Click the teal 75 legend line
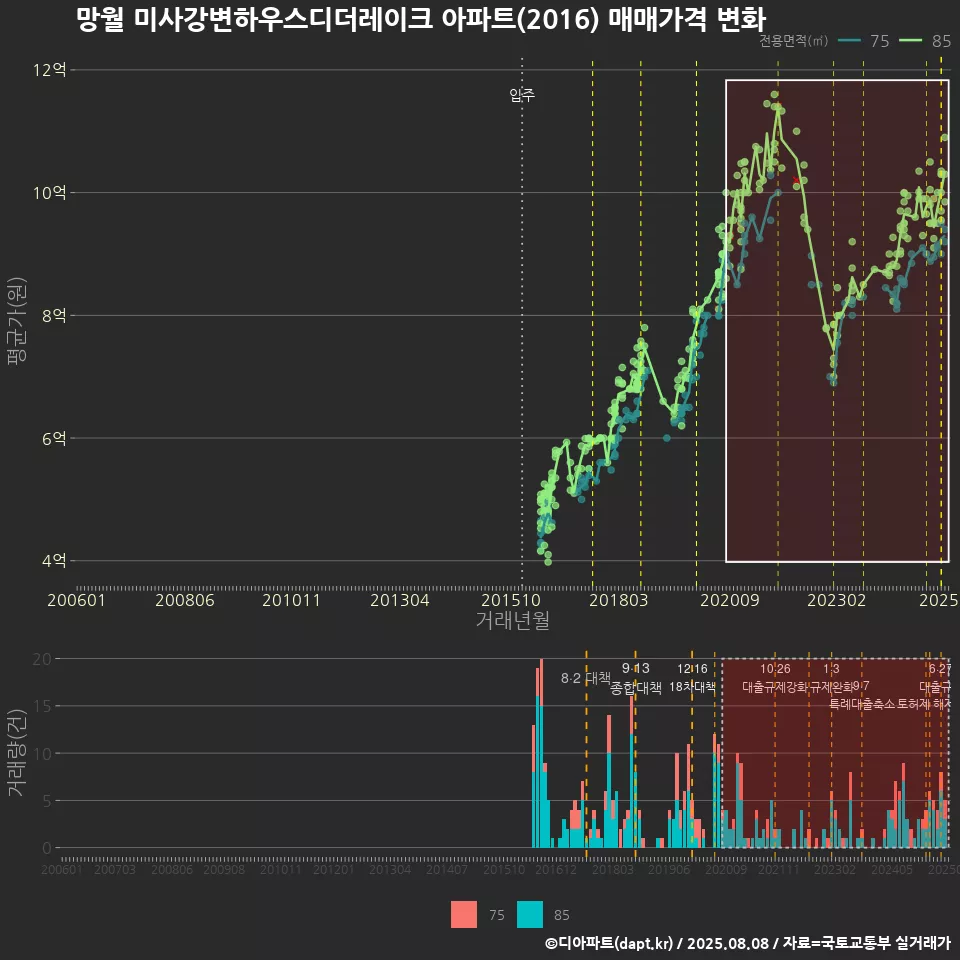The width and height of the screenshot is (960, 960). (x=849, y=40)
